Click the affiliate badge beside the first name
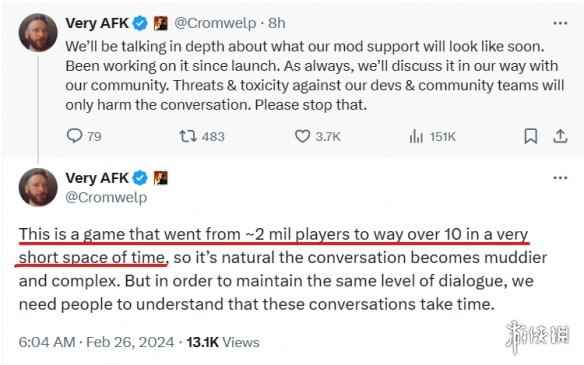Viewport: 584px width, 365px height. click(x=161, y=23)
